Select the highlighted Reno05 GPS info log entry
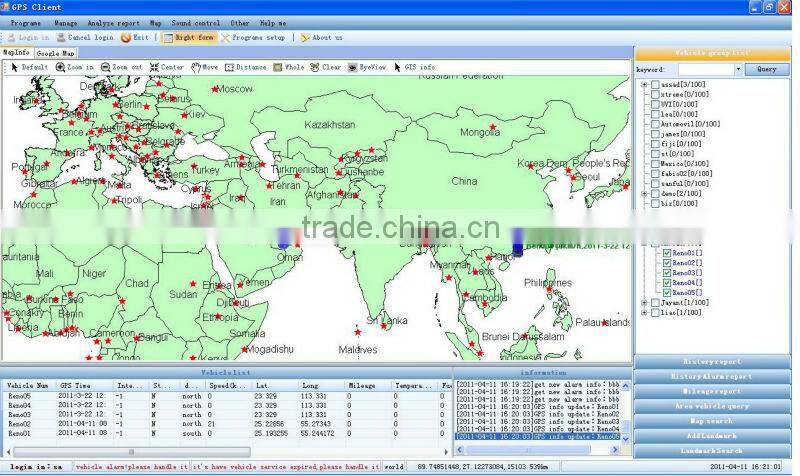 click(538, 437)
